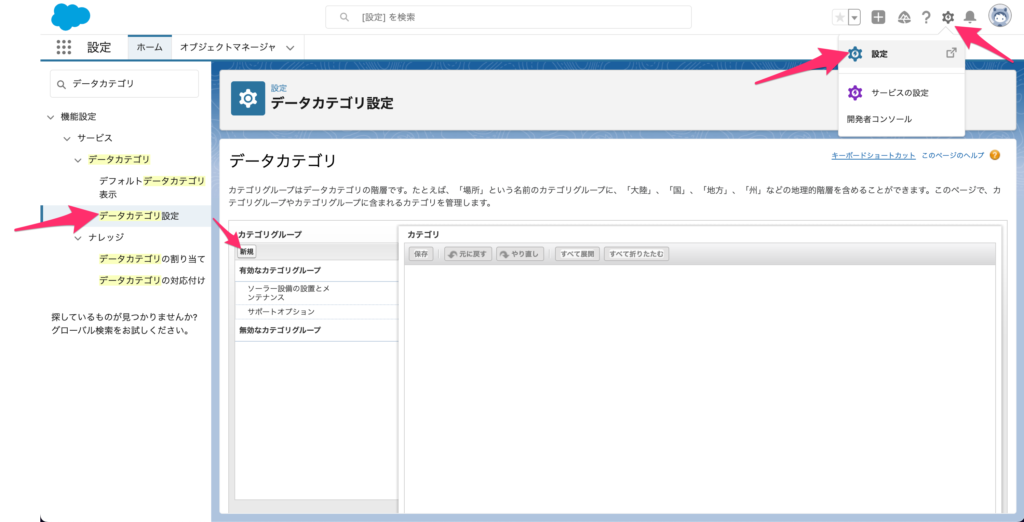The image size is (1024, 522).
Task: Open データカテゴリの対応付け in sidebar
Action: [152, 280]
